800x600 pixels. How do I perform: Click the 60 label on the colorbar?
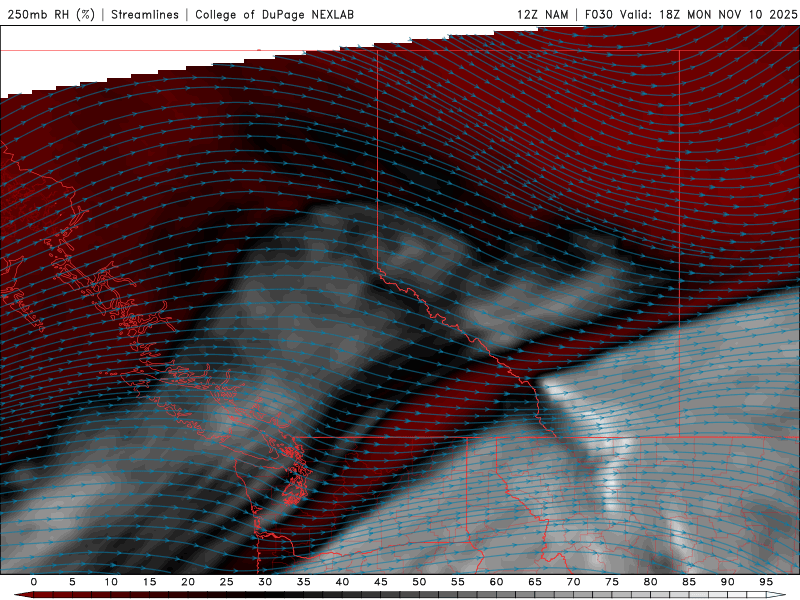496,582
